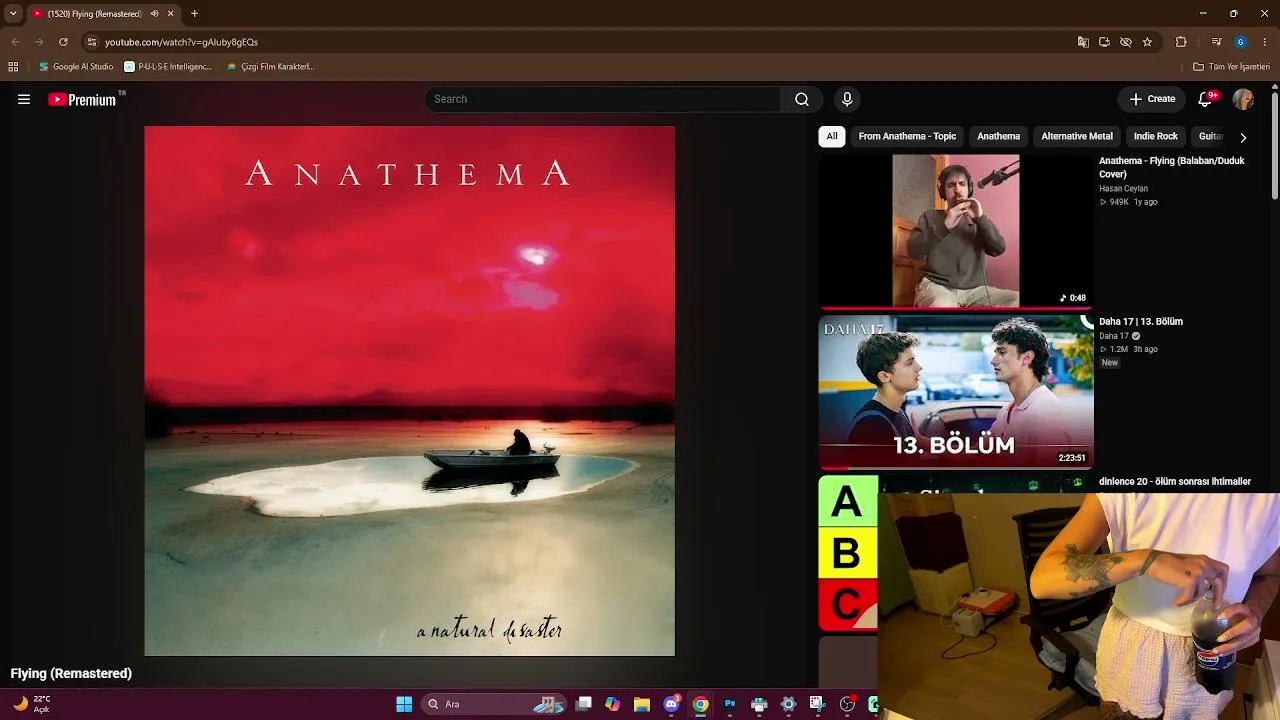Screen dimensions: 1280x720
Task: Open the YouTube guide hamburger menu
Action: click(24, 99)
